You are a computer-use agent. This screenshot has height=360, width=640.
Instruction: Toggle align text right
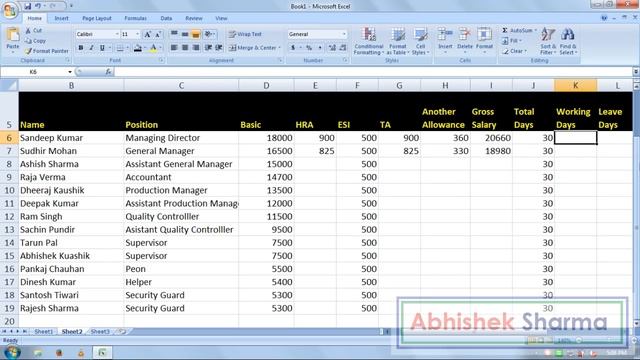(x=196, y=48)
